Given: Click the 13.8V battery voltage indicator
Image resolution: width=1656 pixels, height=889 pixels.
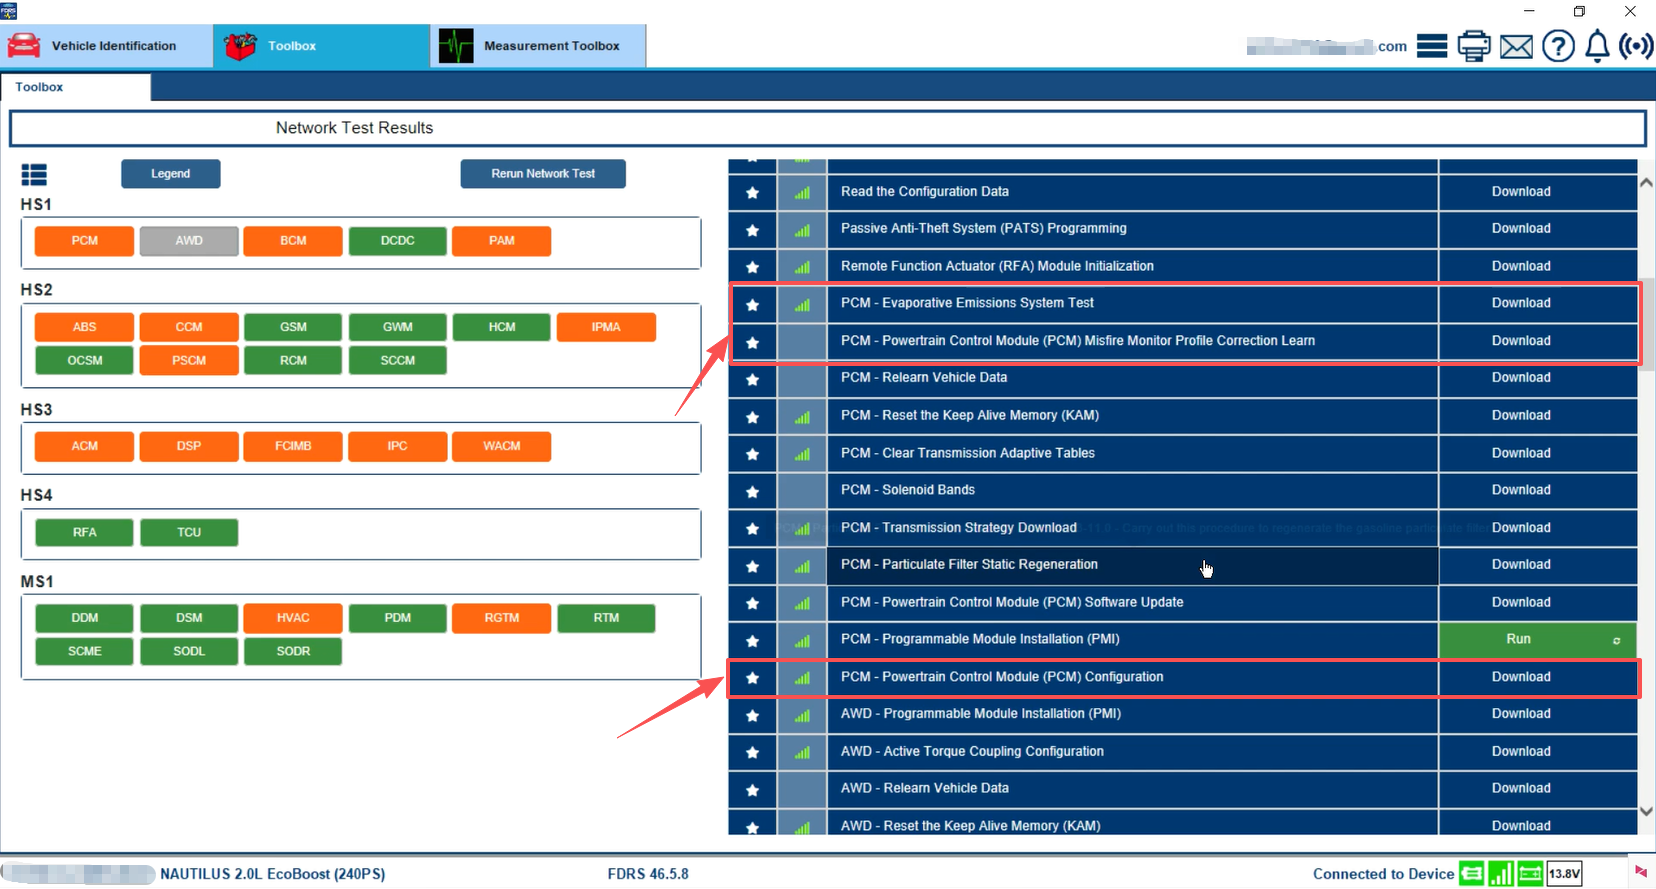Looking at the screenshot, I should point(1564,874).
